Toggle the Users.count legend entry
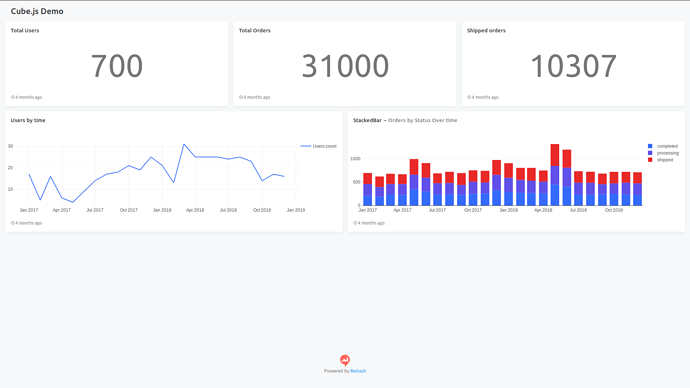Viewport: 690px width, 388px height. (x=319, y=146)
